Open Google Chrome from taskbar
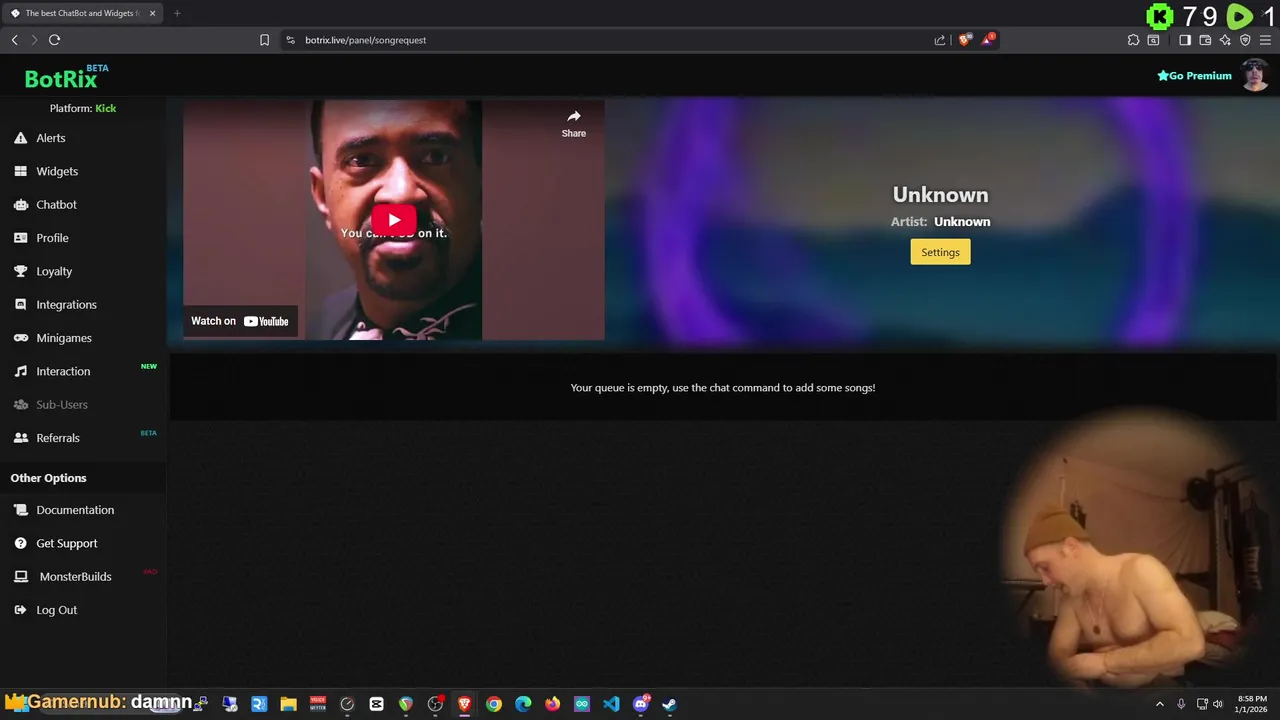 [x=494, y=704]
